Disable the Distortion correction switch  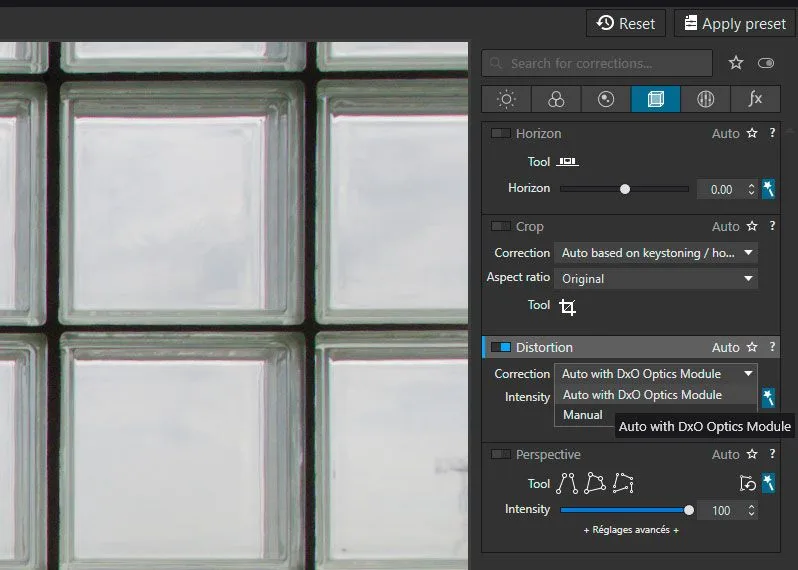pos(500,347)
